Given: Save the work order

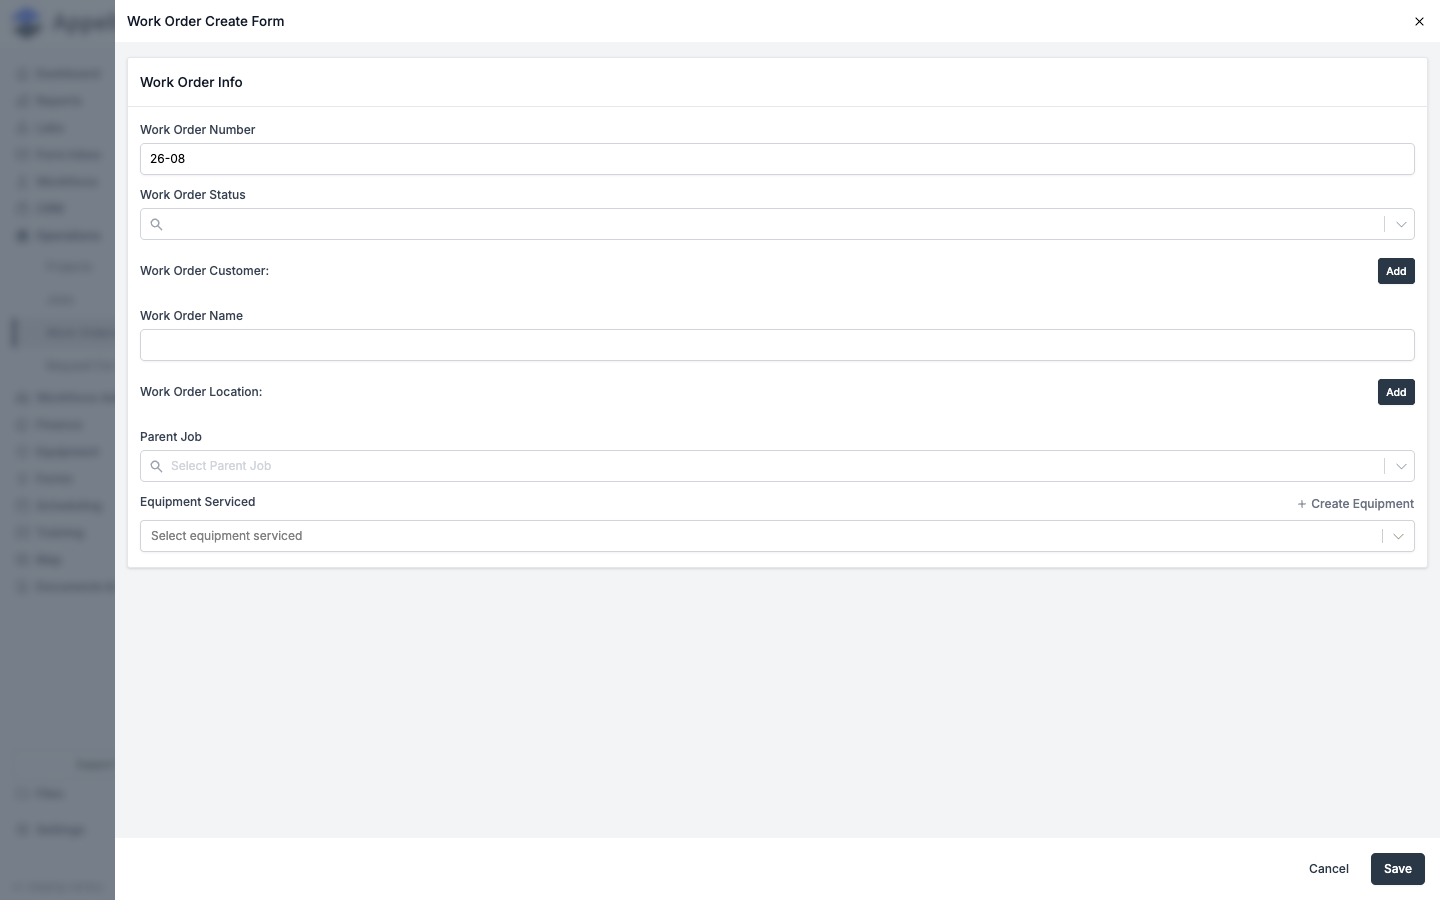Looking at the screenshot, I should (x=1398, y=869).
